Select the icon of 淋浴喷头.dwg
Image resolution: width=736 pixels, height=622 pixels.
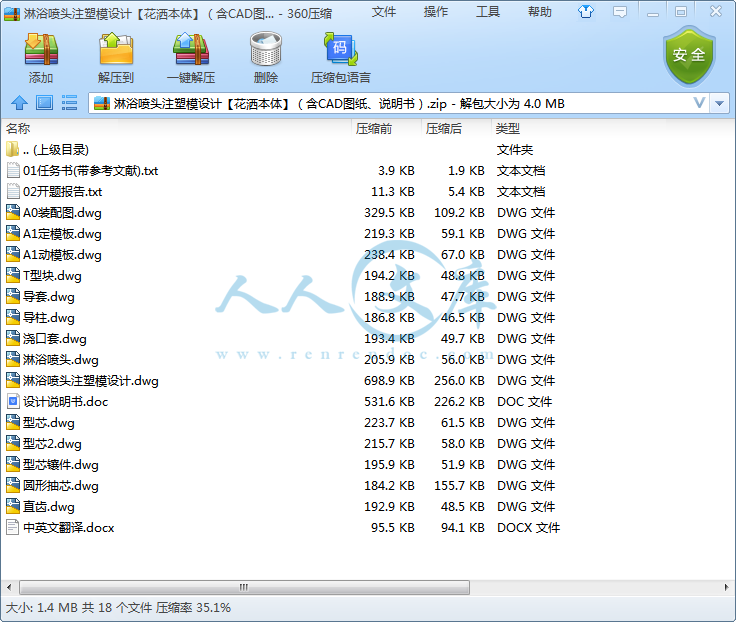tap(13, 360)
